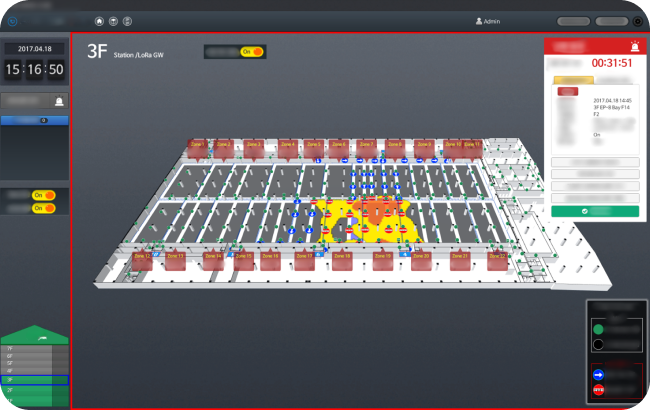Click the blue arrow icon in legend

pyautogui.click(x=599, y=374)
